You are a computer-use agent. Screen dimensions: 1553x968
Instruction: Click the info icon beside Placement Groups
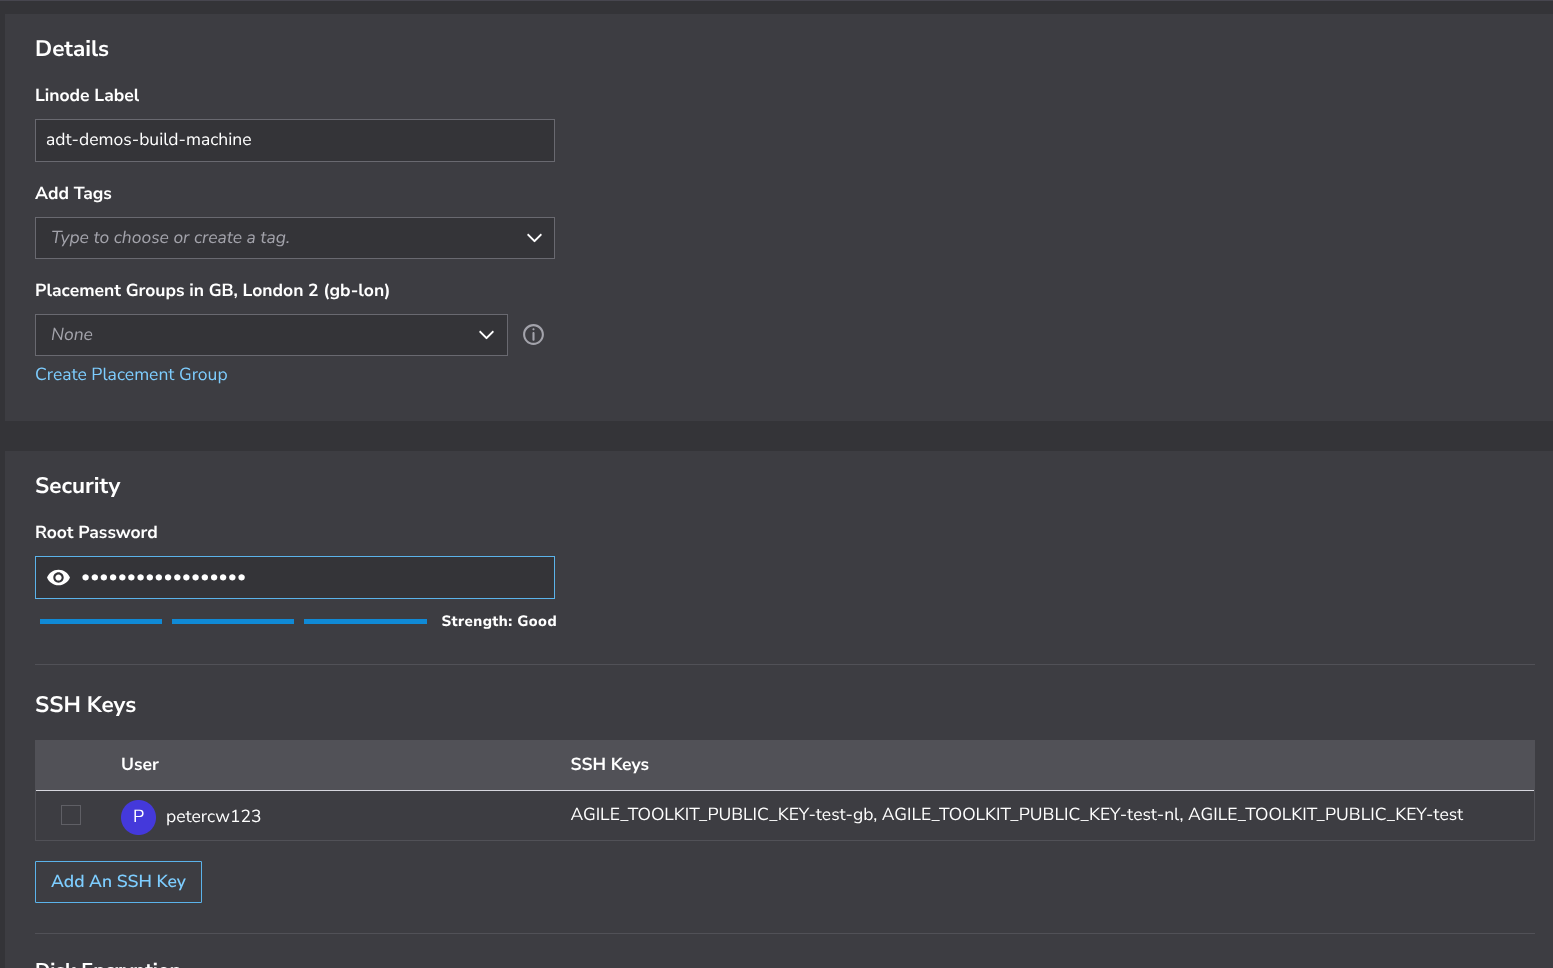coord(534,335)
